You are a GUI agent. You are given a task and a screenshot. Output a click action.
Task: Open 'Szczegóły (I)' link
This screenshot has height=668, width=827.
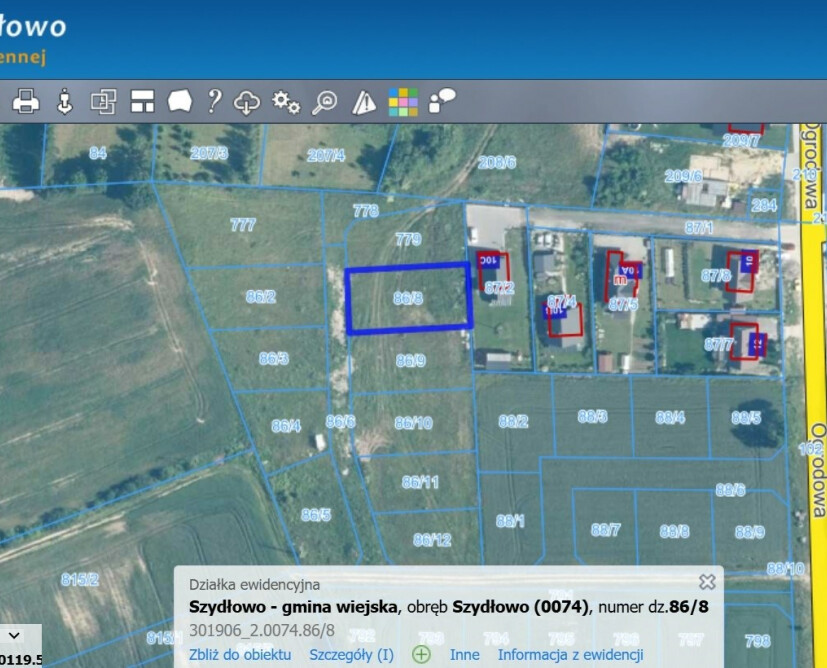351,655
